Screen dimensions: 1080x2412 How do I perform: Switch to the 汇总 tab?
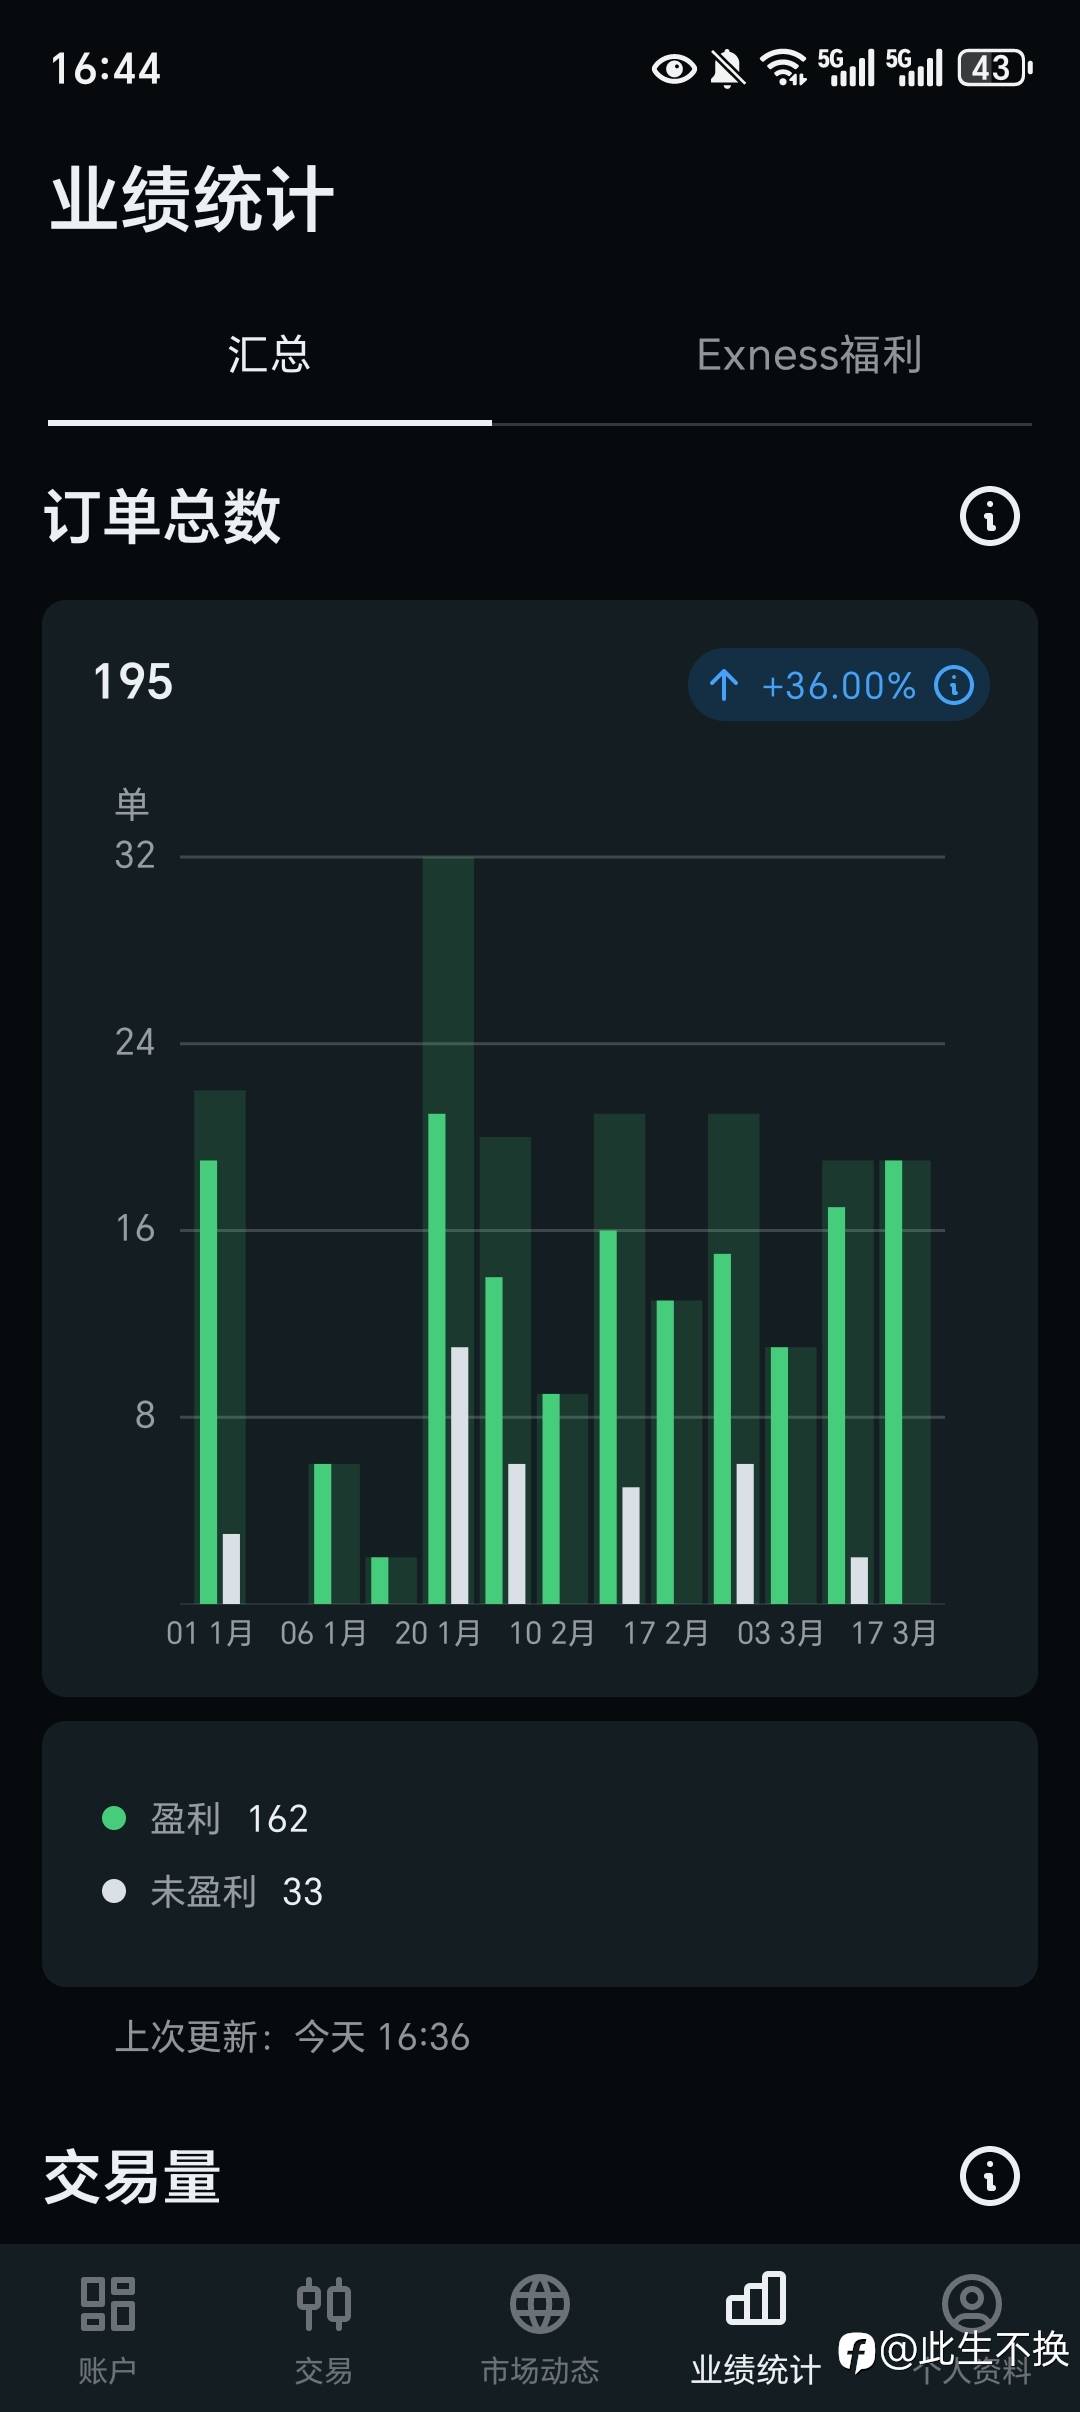pos(269,356)
